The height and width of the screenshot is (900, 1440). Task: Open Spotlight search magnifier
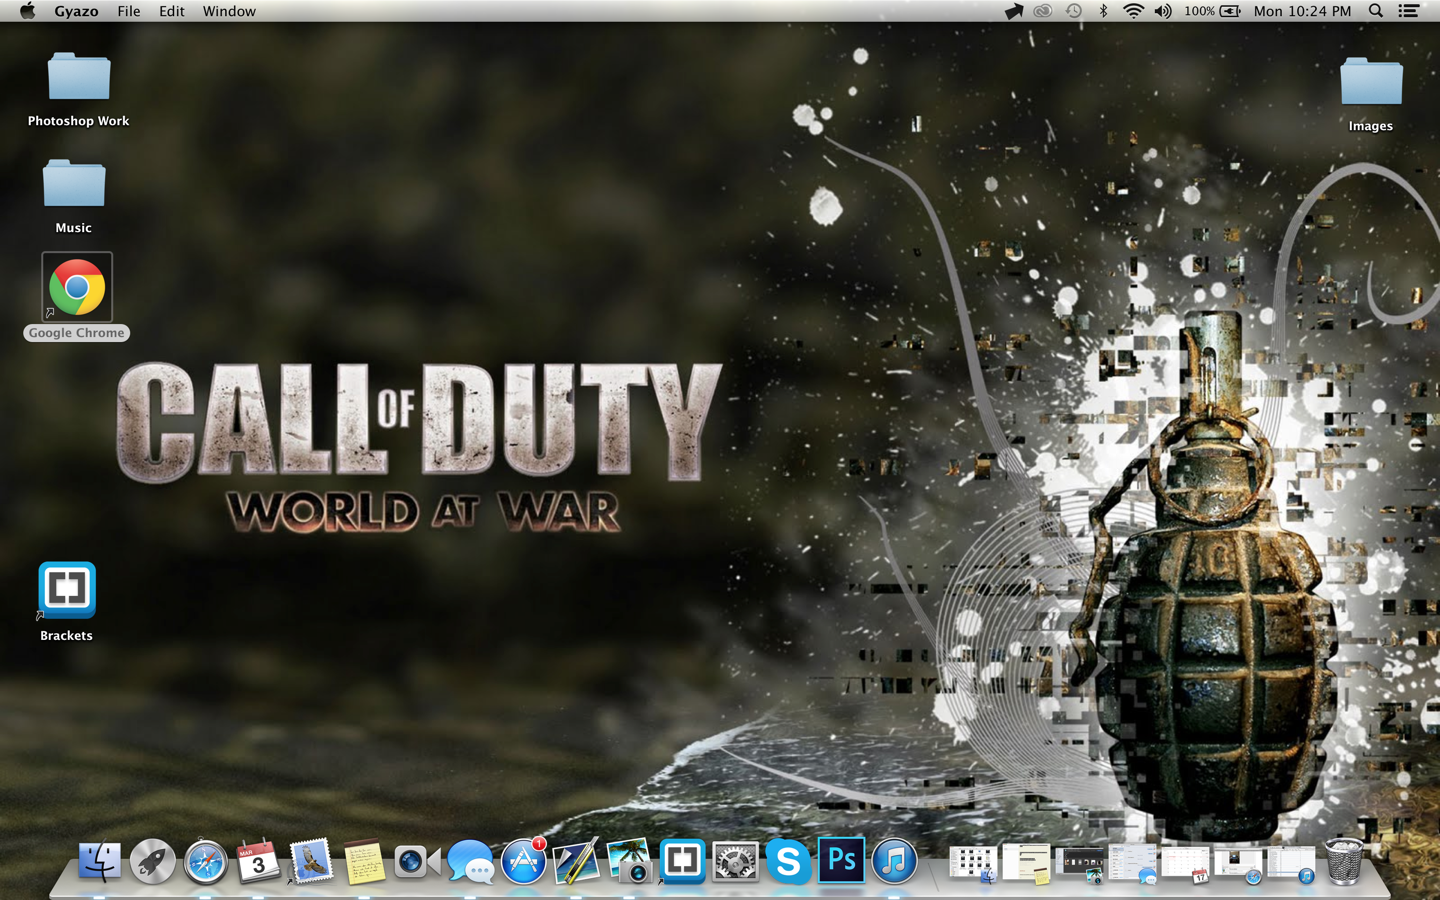point(1376,11)
